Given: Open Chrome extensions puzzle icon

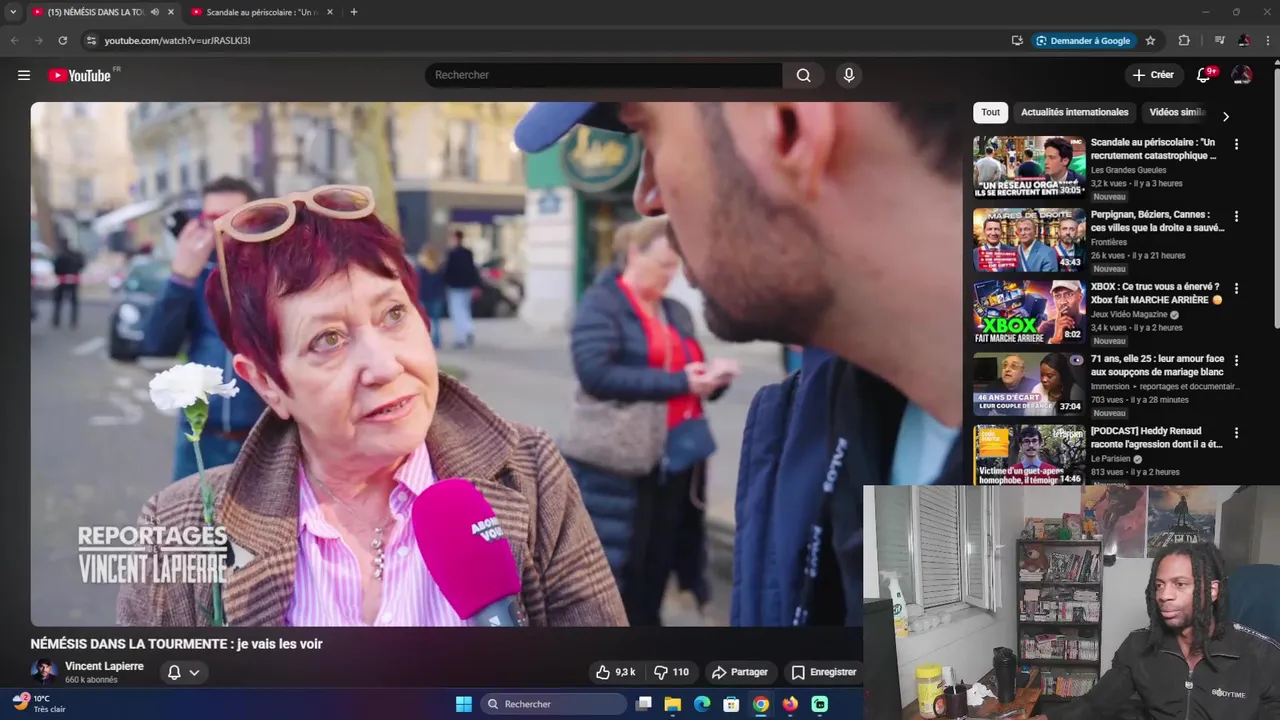Looking at the screenshot, I should click(1184, 40).
